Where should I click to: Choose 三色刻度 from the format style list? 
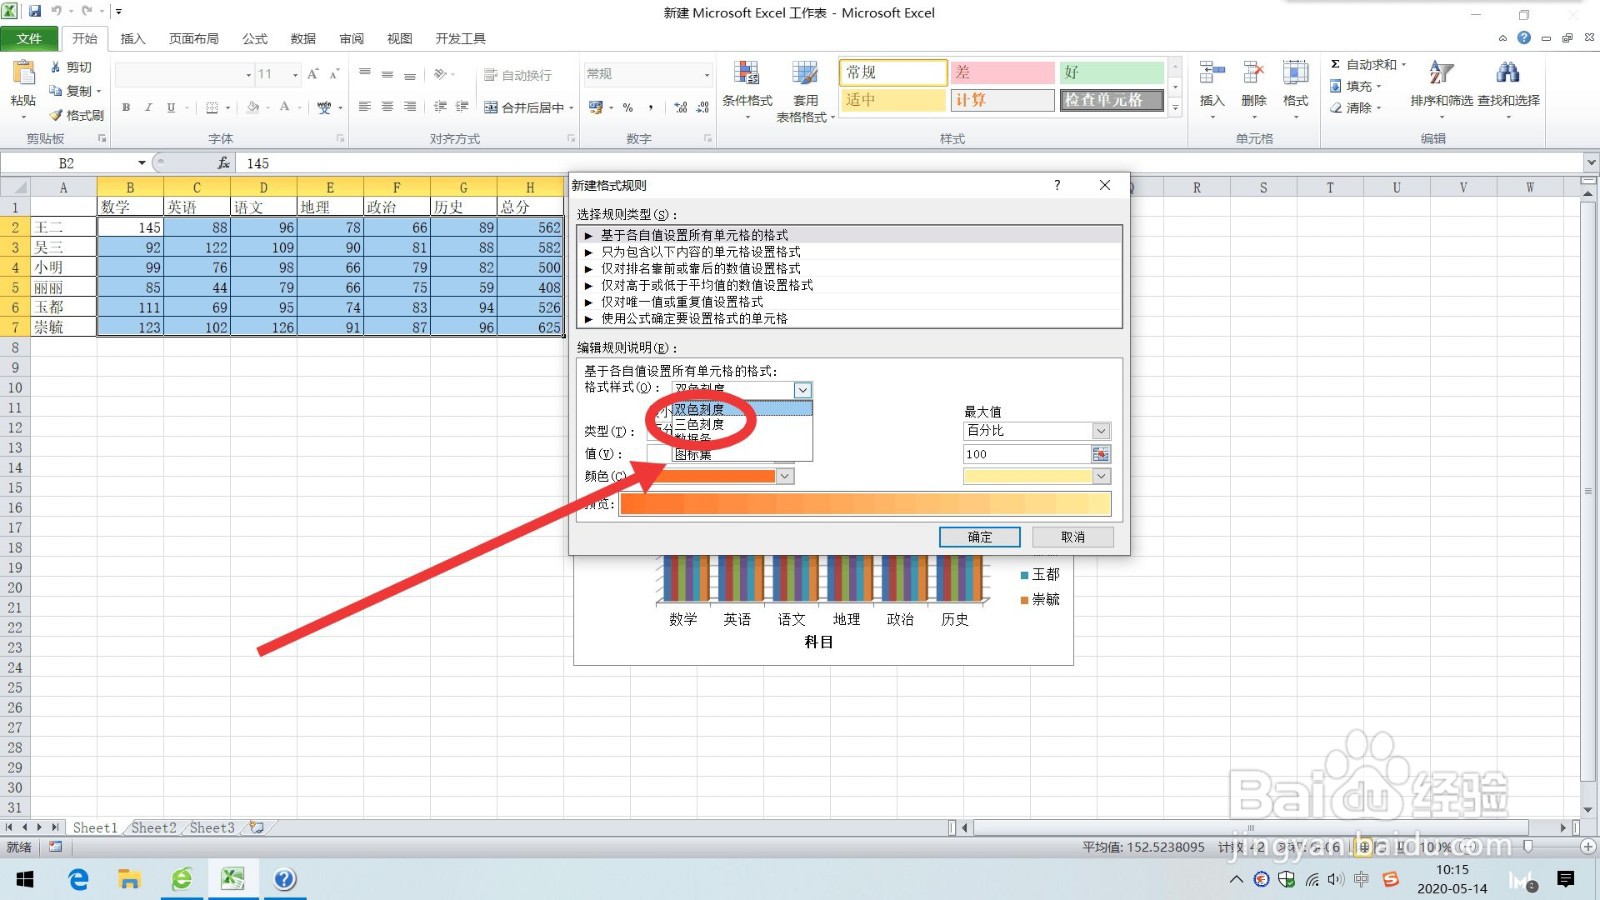[x=741, y=425]
